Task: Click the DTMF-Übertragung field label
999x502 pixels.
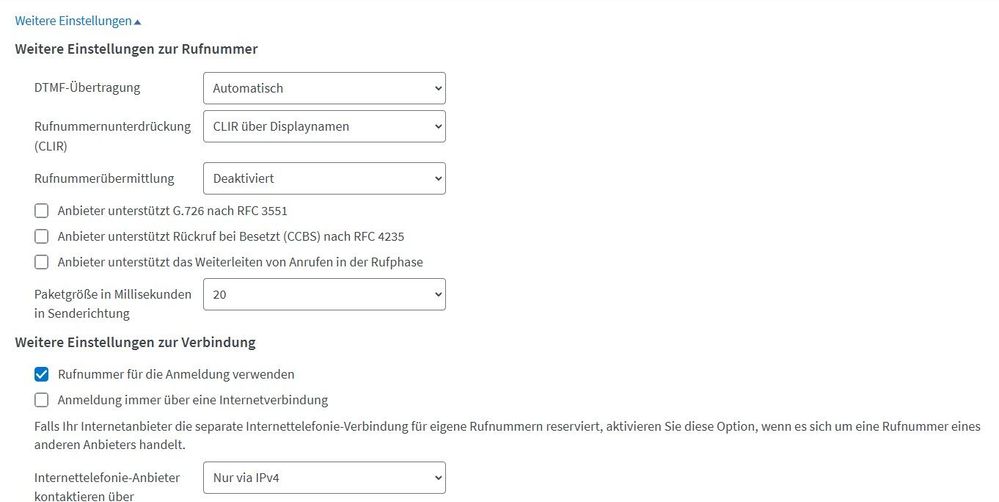Action: (x=87, y=87)
